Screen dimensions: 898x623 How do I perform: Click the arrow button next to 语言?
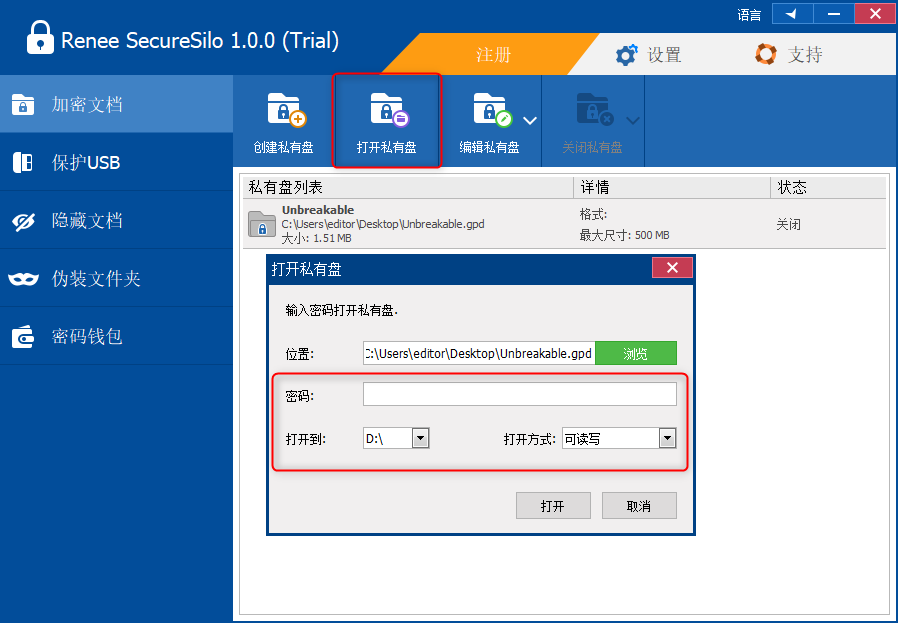[793, 14]
